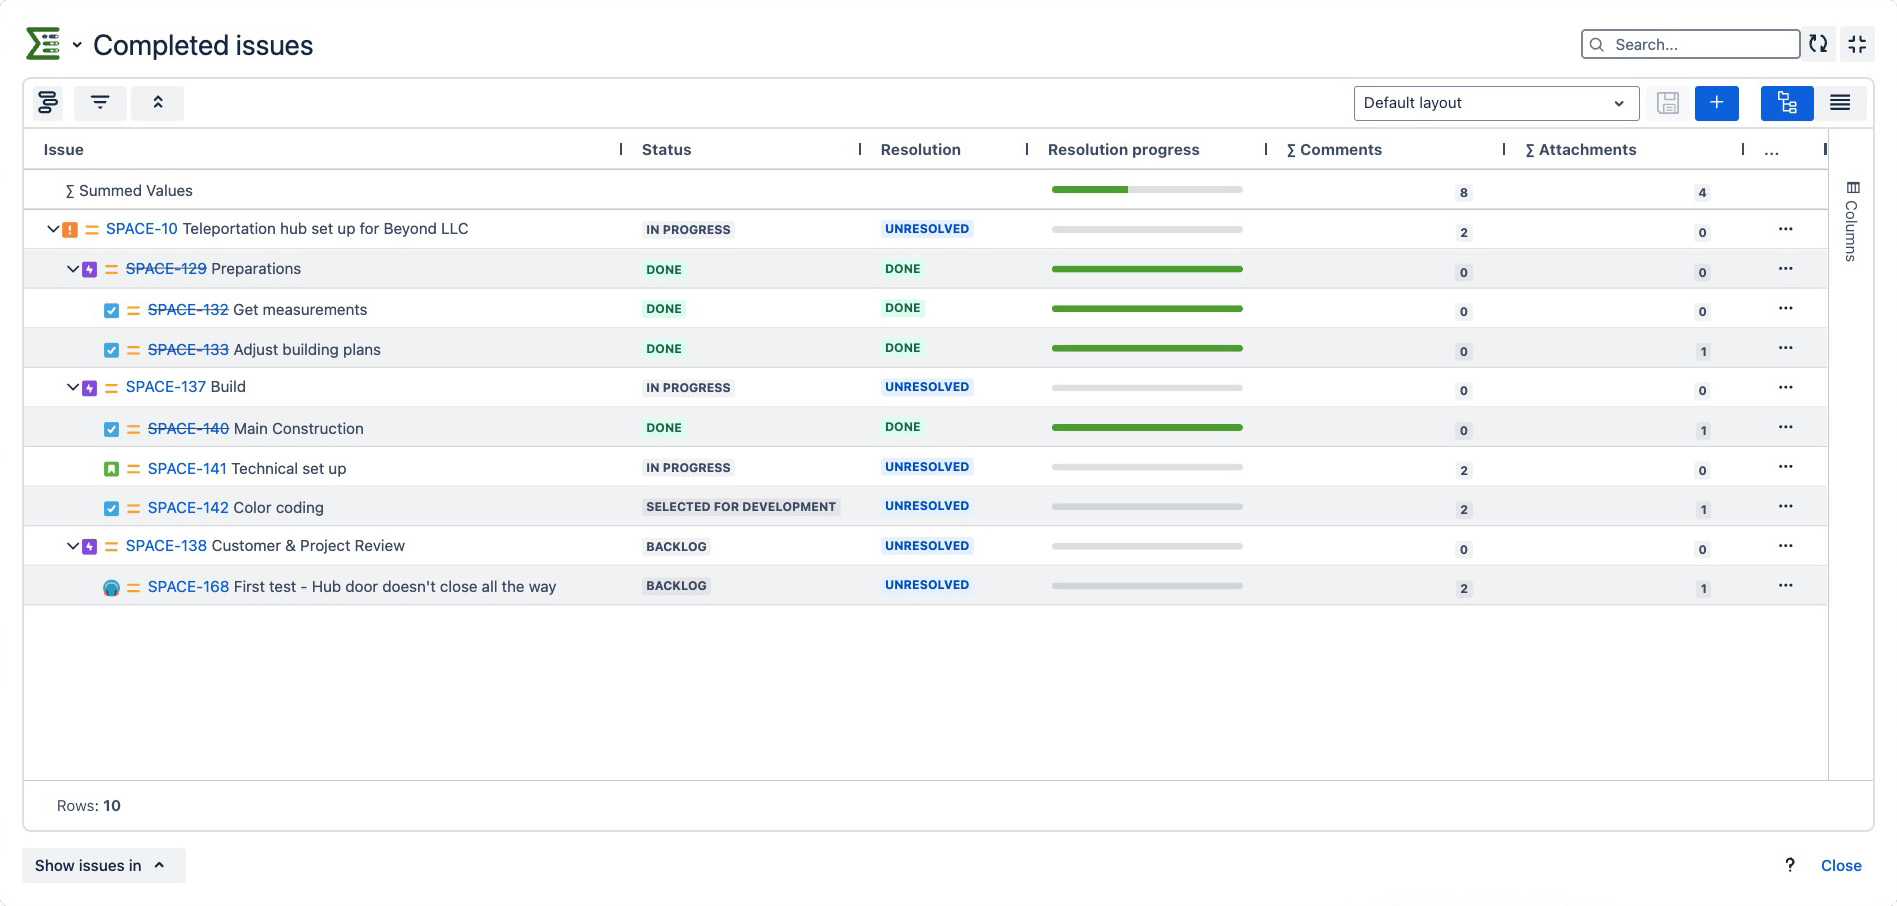This screenshot has height=906, width=1897.
Task: Open the Show issues in menu
Action: pos(103,866)
